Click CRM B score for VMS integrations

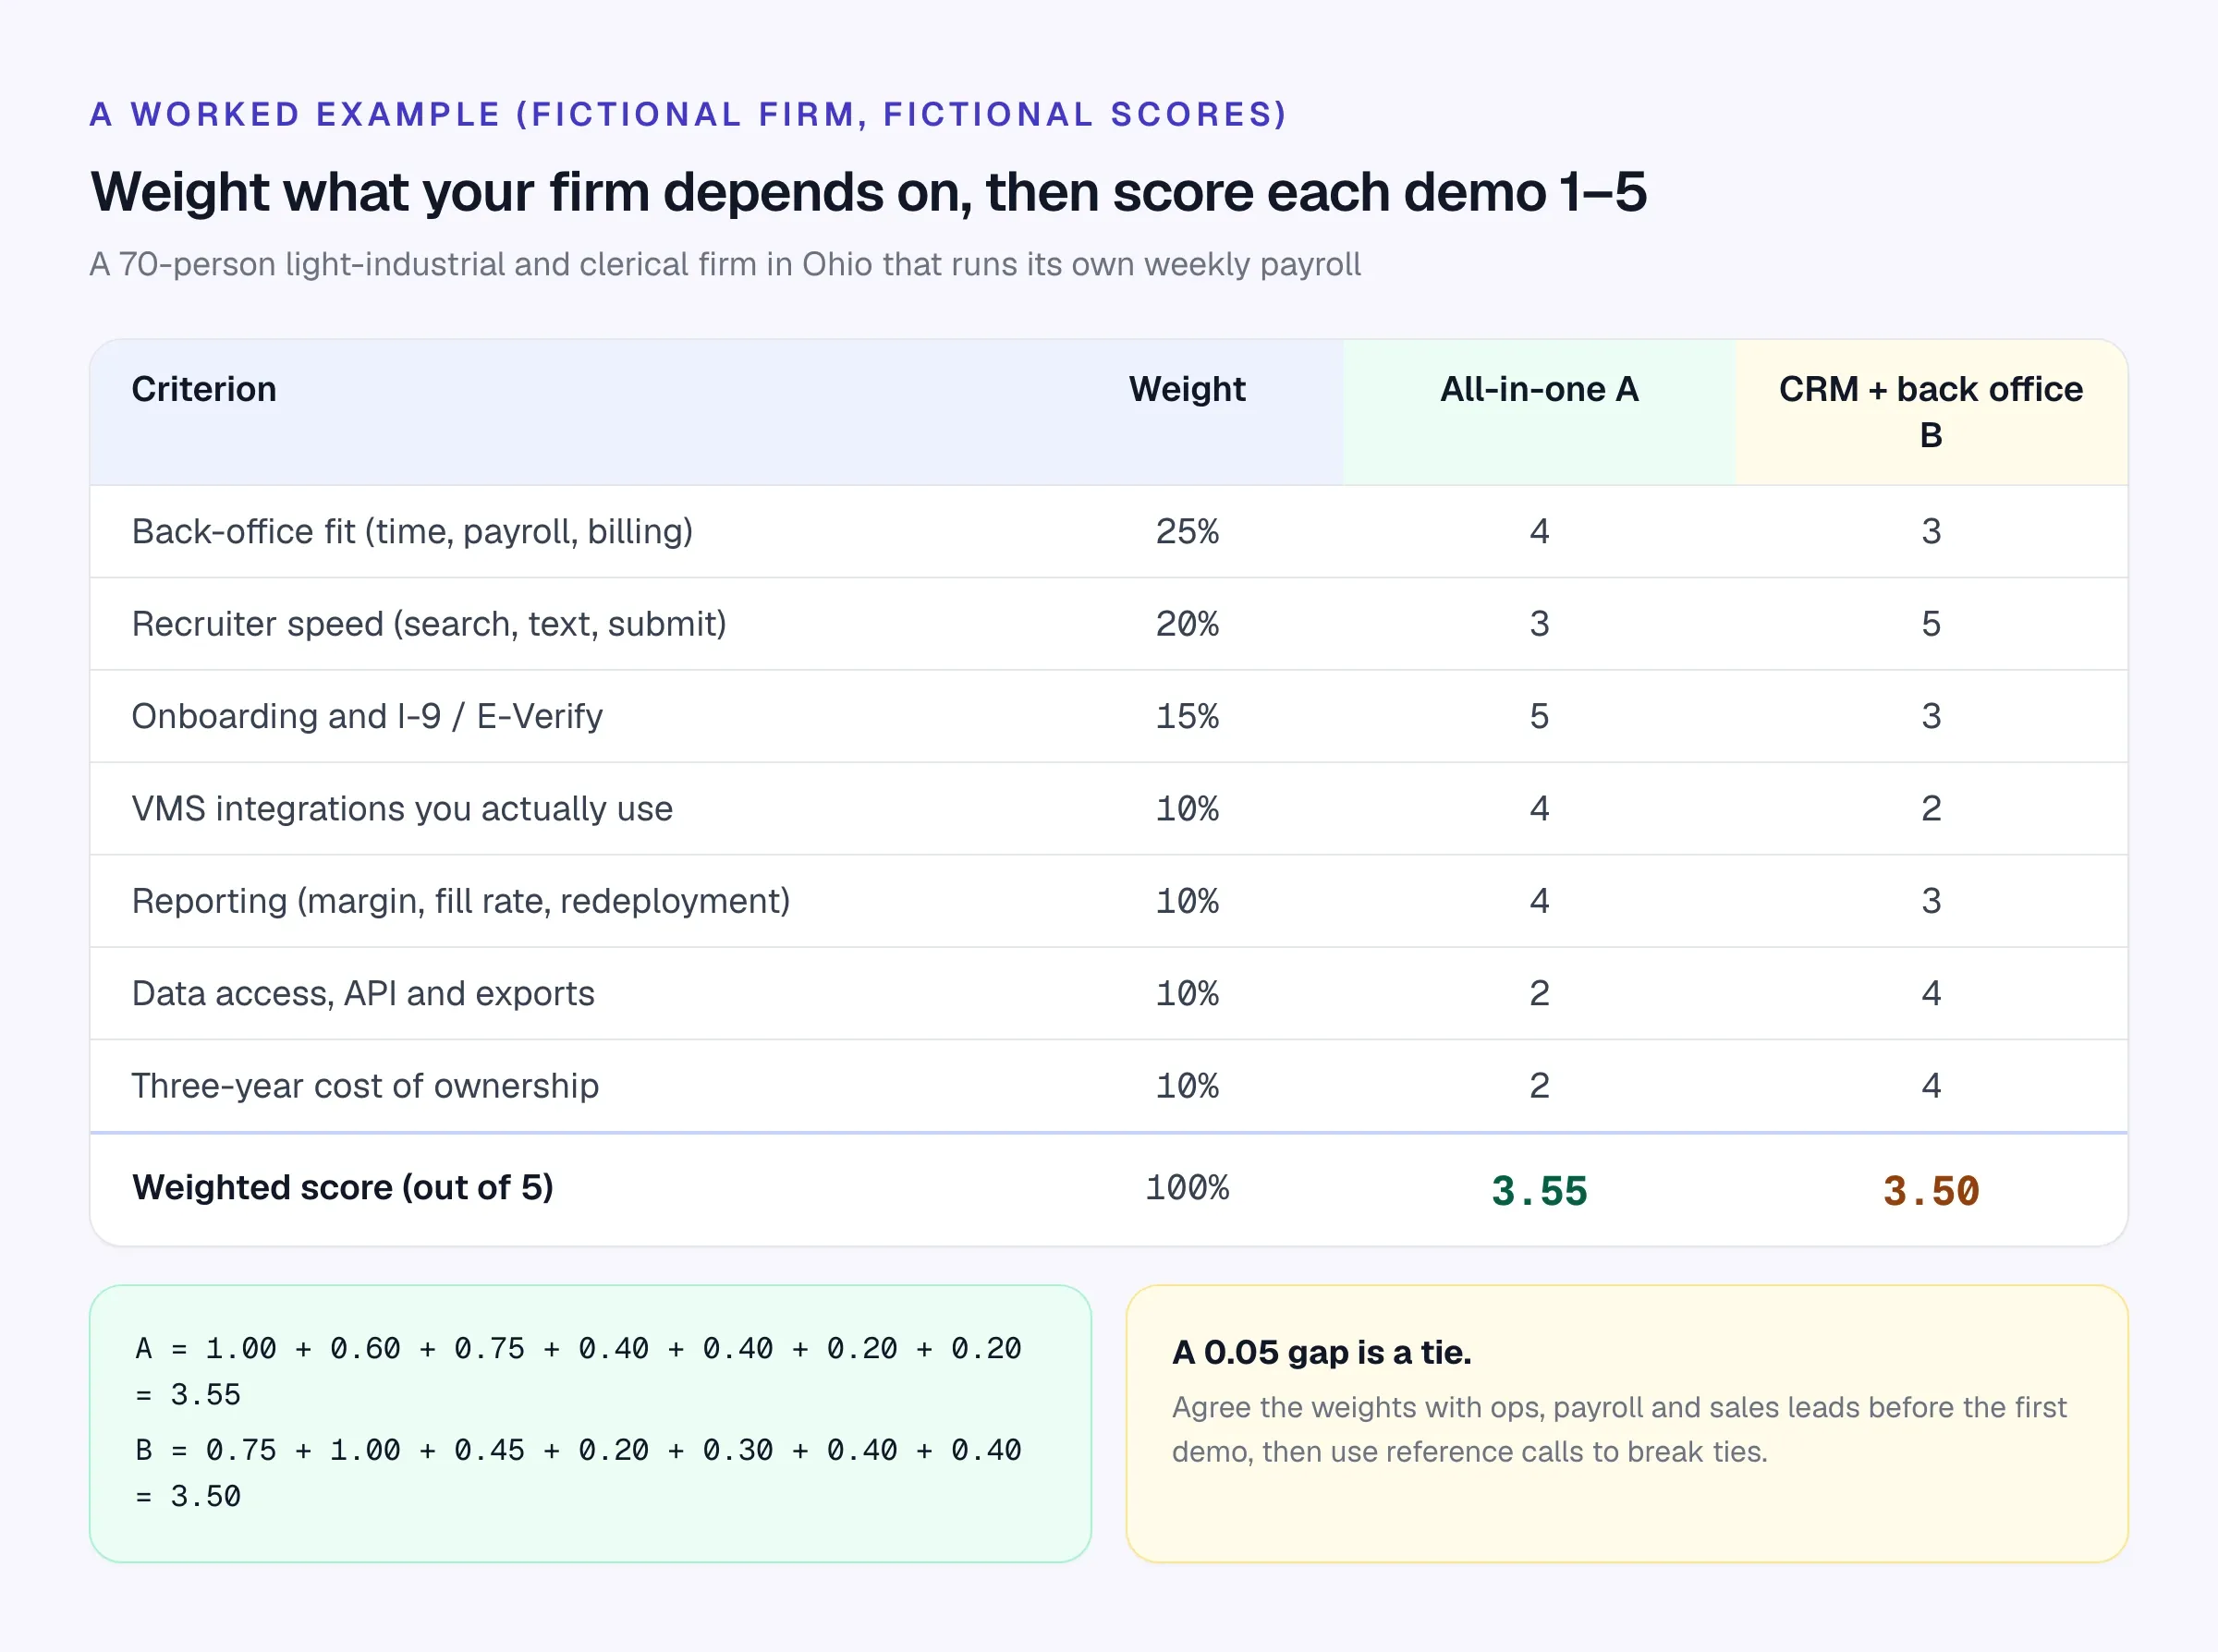point(1930,808)
